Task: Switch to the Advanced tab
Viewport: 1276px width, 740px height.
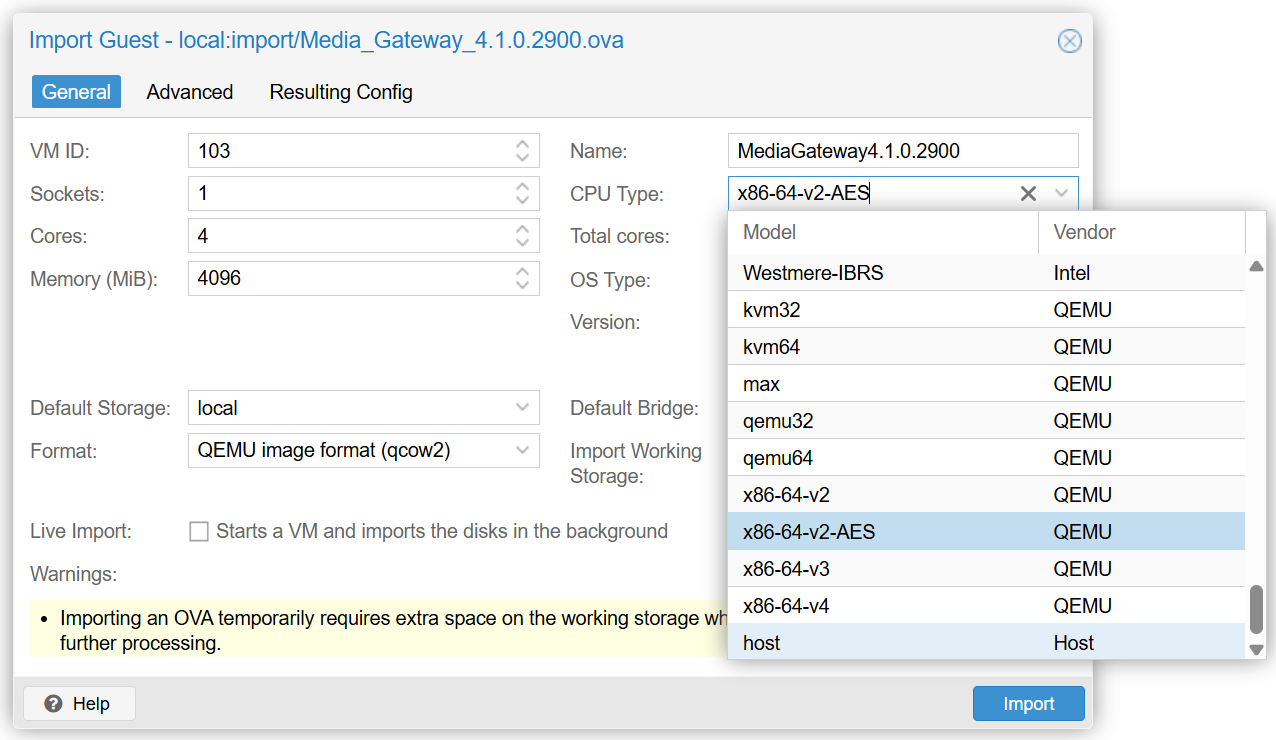Action: pos(189,92)
